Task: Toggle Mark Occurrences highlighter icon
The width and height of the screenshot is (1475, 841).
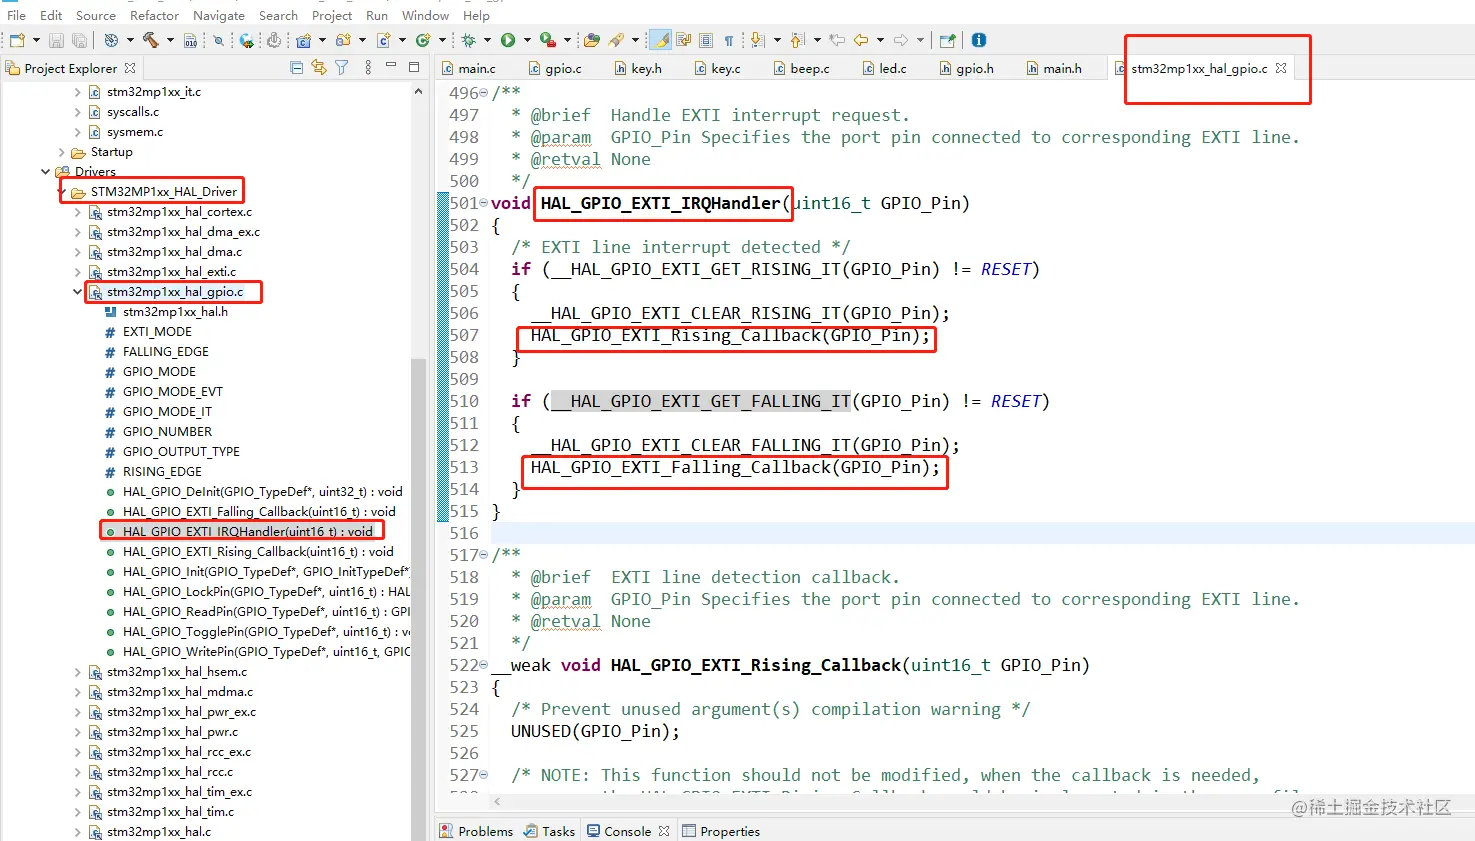Action: (660, 40)
